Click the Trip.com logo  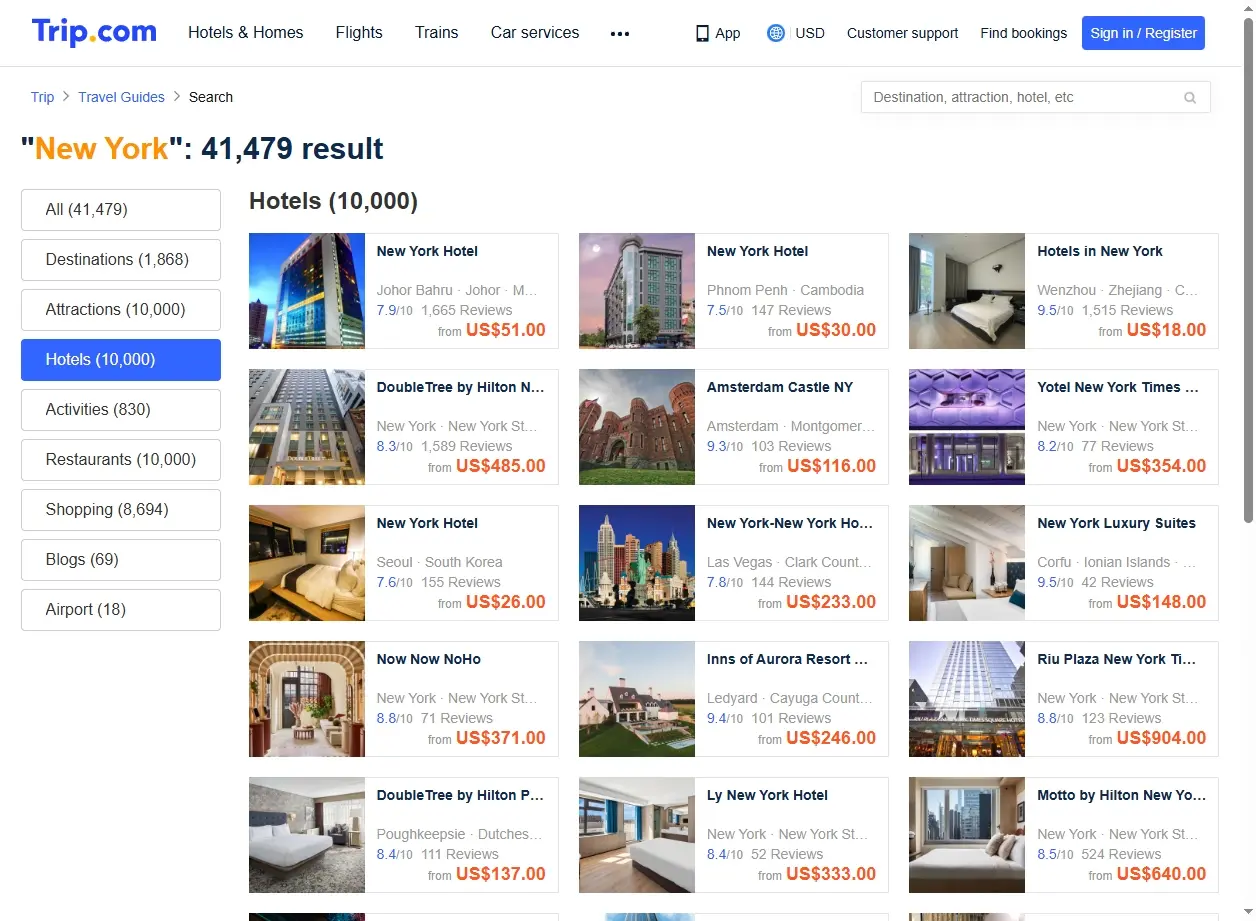pyautogui.click(x=94, y=32)
